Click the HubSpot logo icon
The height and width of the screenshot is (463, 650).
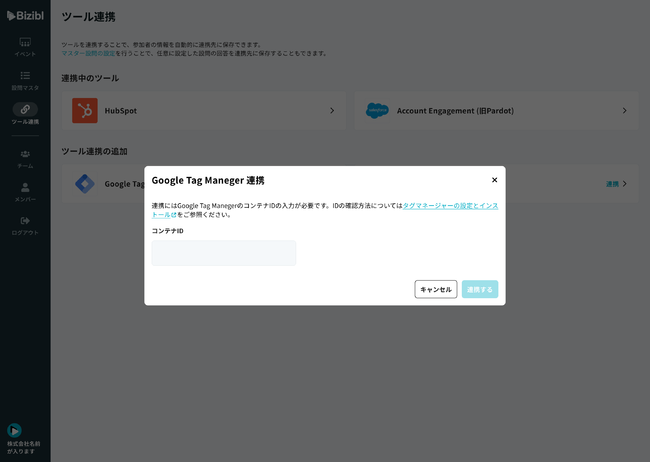coord(85,110)
